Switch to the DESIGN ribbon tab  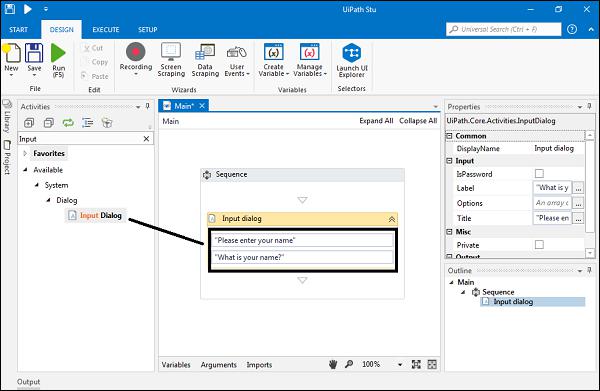point(61,29)
